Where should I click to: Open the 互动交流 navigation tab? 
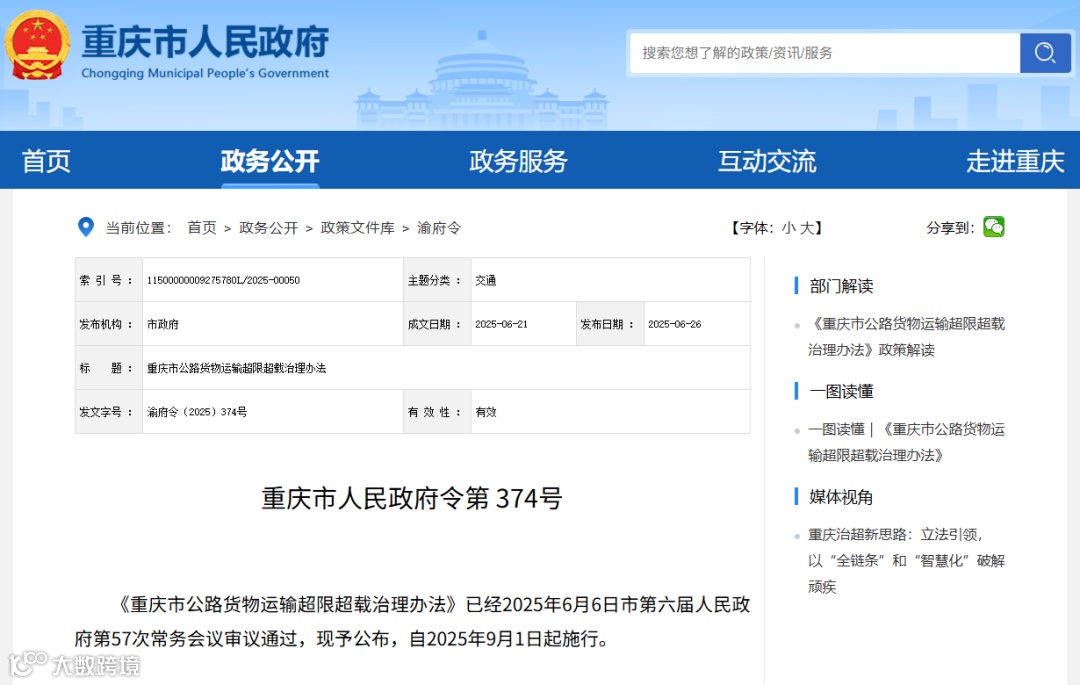pos(767,161)
